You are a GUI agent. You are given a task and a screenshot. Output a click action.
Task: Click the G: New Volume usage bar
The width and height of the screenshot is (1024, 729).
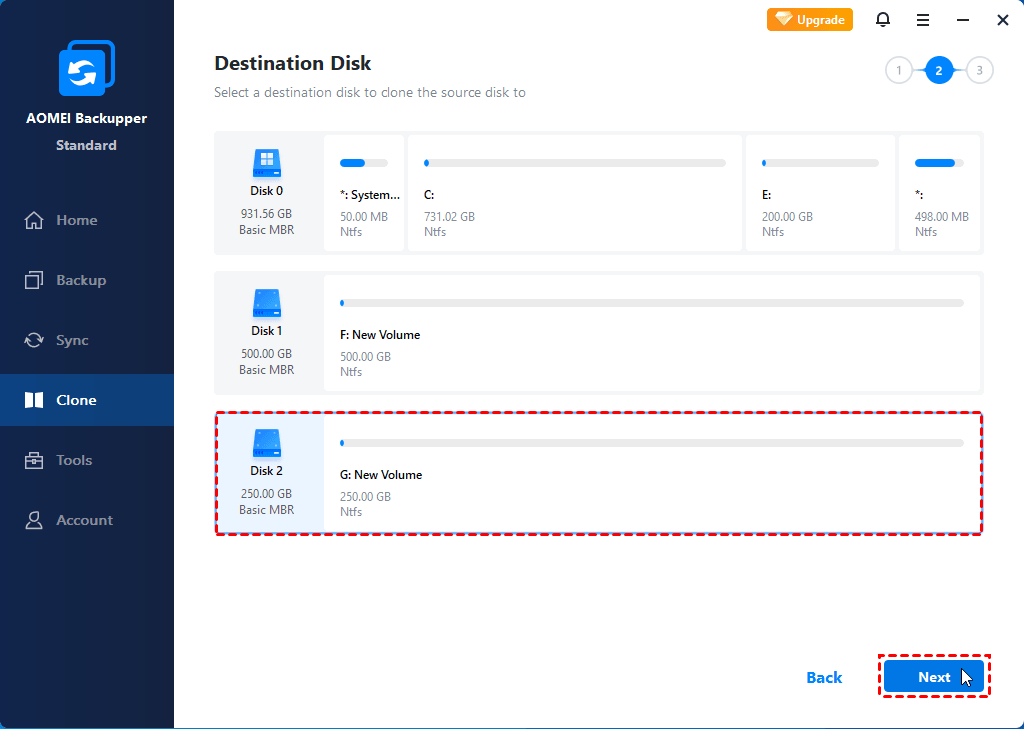pyautogui.click(x=652, y=443)
